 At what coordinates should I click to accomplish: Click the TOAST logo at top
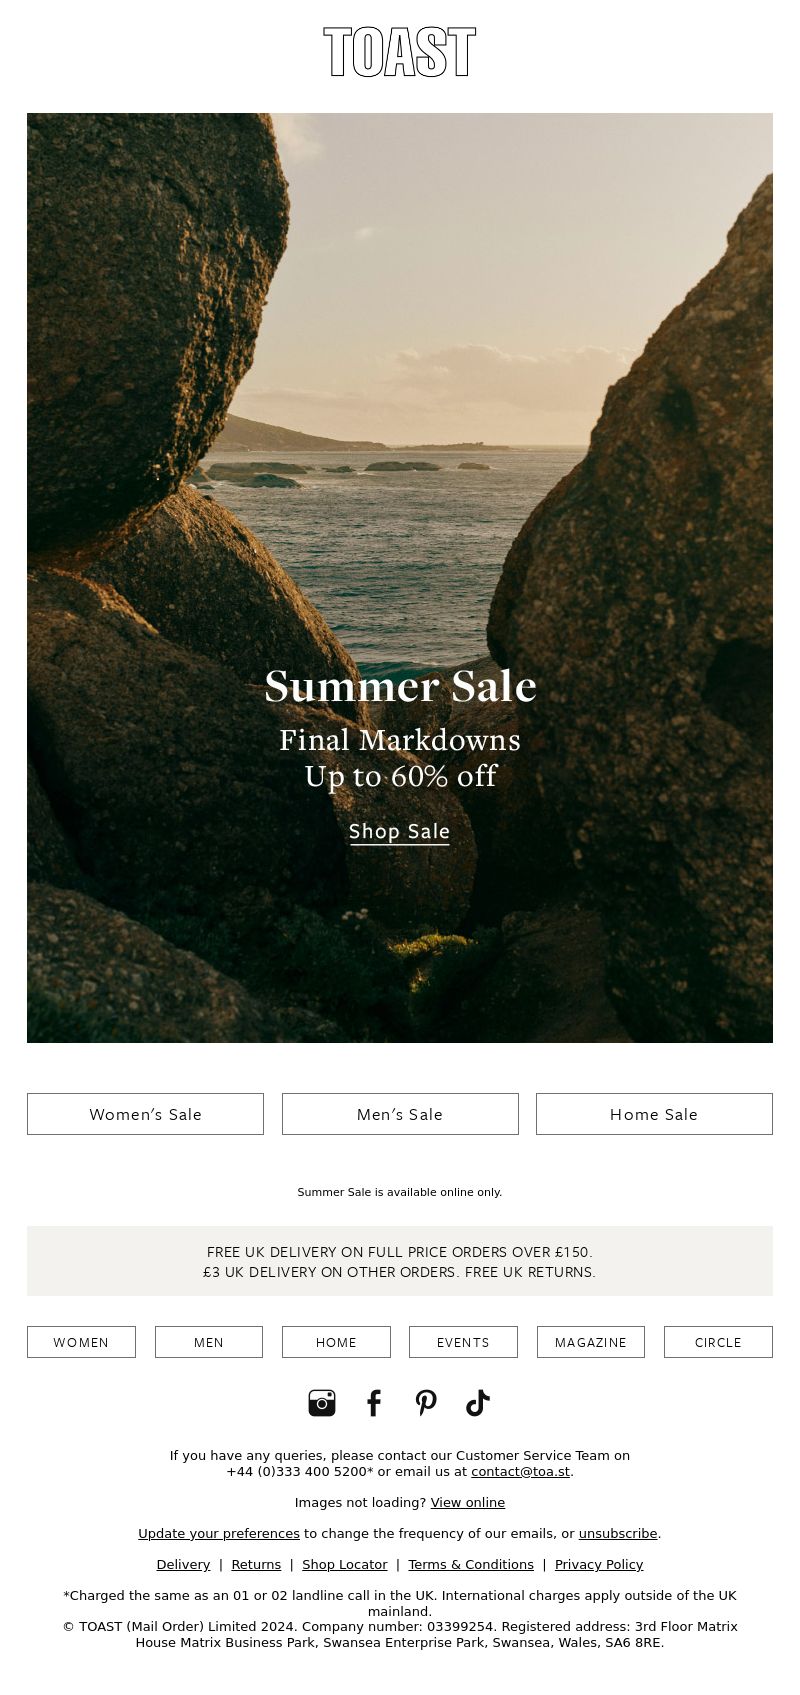pos(400,52)
